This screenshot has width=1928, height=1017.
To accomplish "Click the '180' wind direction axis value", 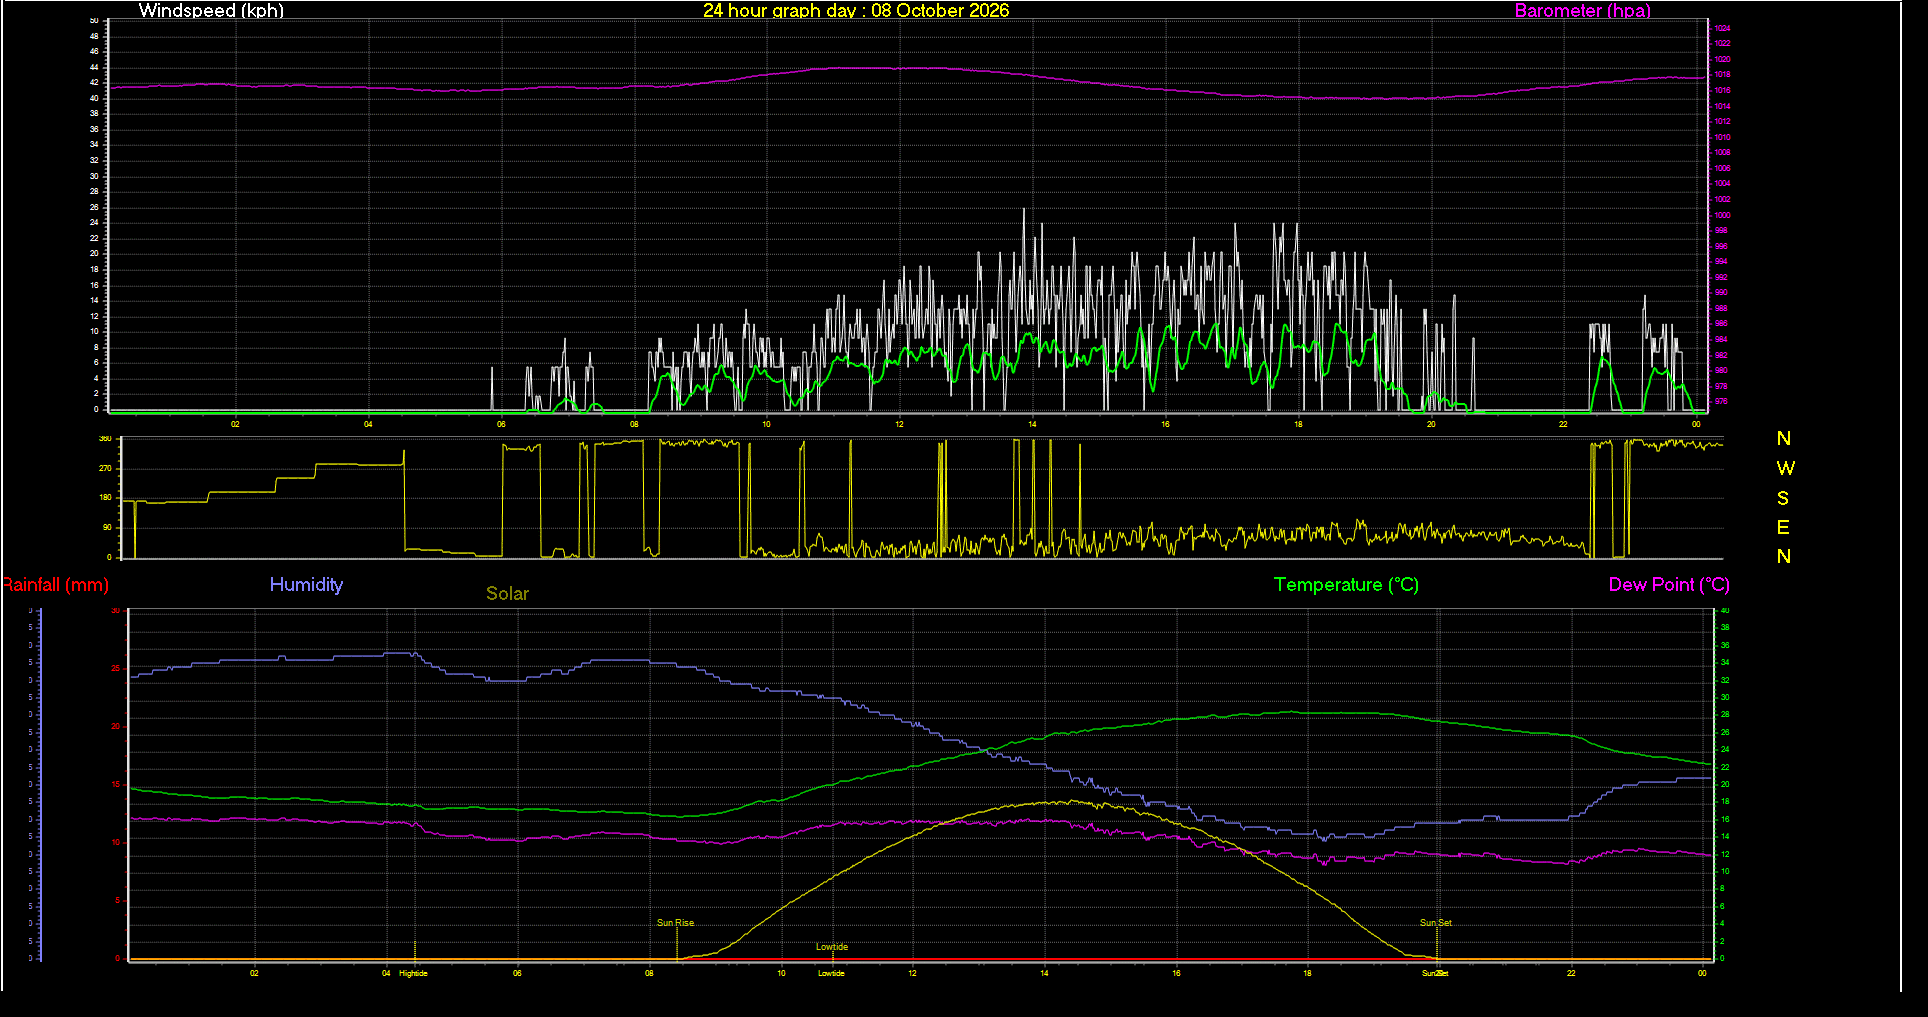I will click(105, 498).
